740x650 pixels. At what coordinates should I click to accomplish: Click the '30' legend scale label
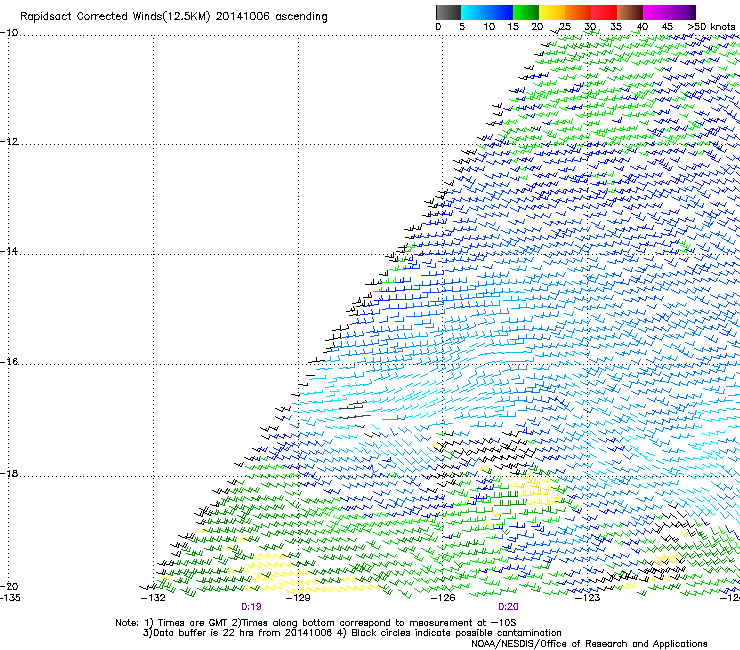tap(590, 27)
